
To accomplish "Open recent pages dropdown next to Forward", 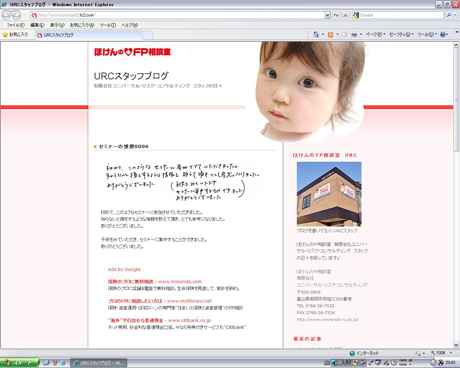I will pyautogui.click(x=24, y=15).
